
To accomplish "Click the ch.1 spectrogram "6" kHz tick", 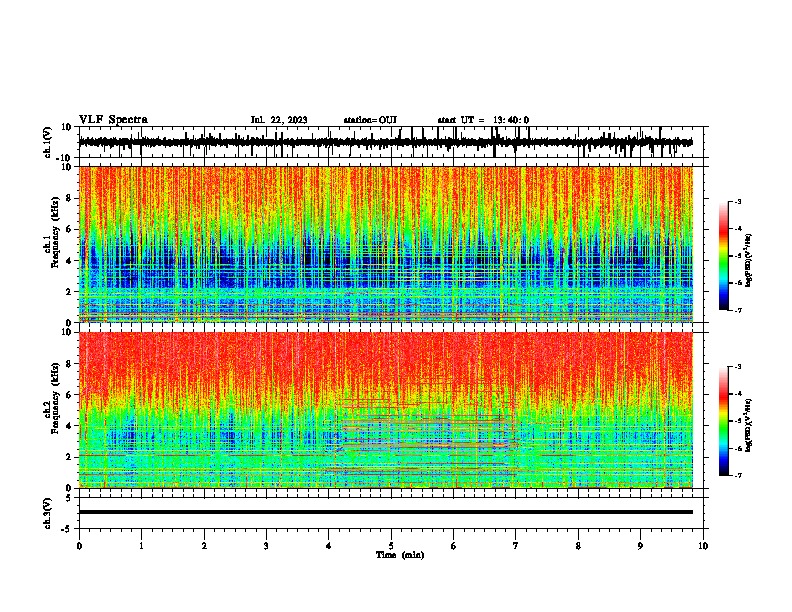I will coord(69,229).
